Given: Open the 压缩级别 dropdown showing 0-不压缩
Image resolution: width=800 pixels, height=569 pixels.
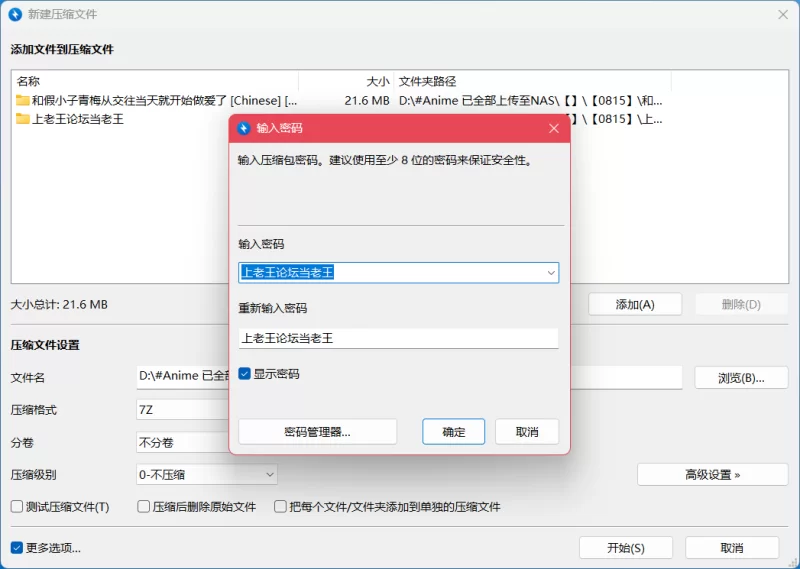Looking at the screenshot, I should [x=207, y=475].
